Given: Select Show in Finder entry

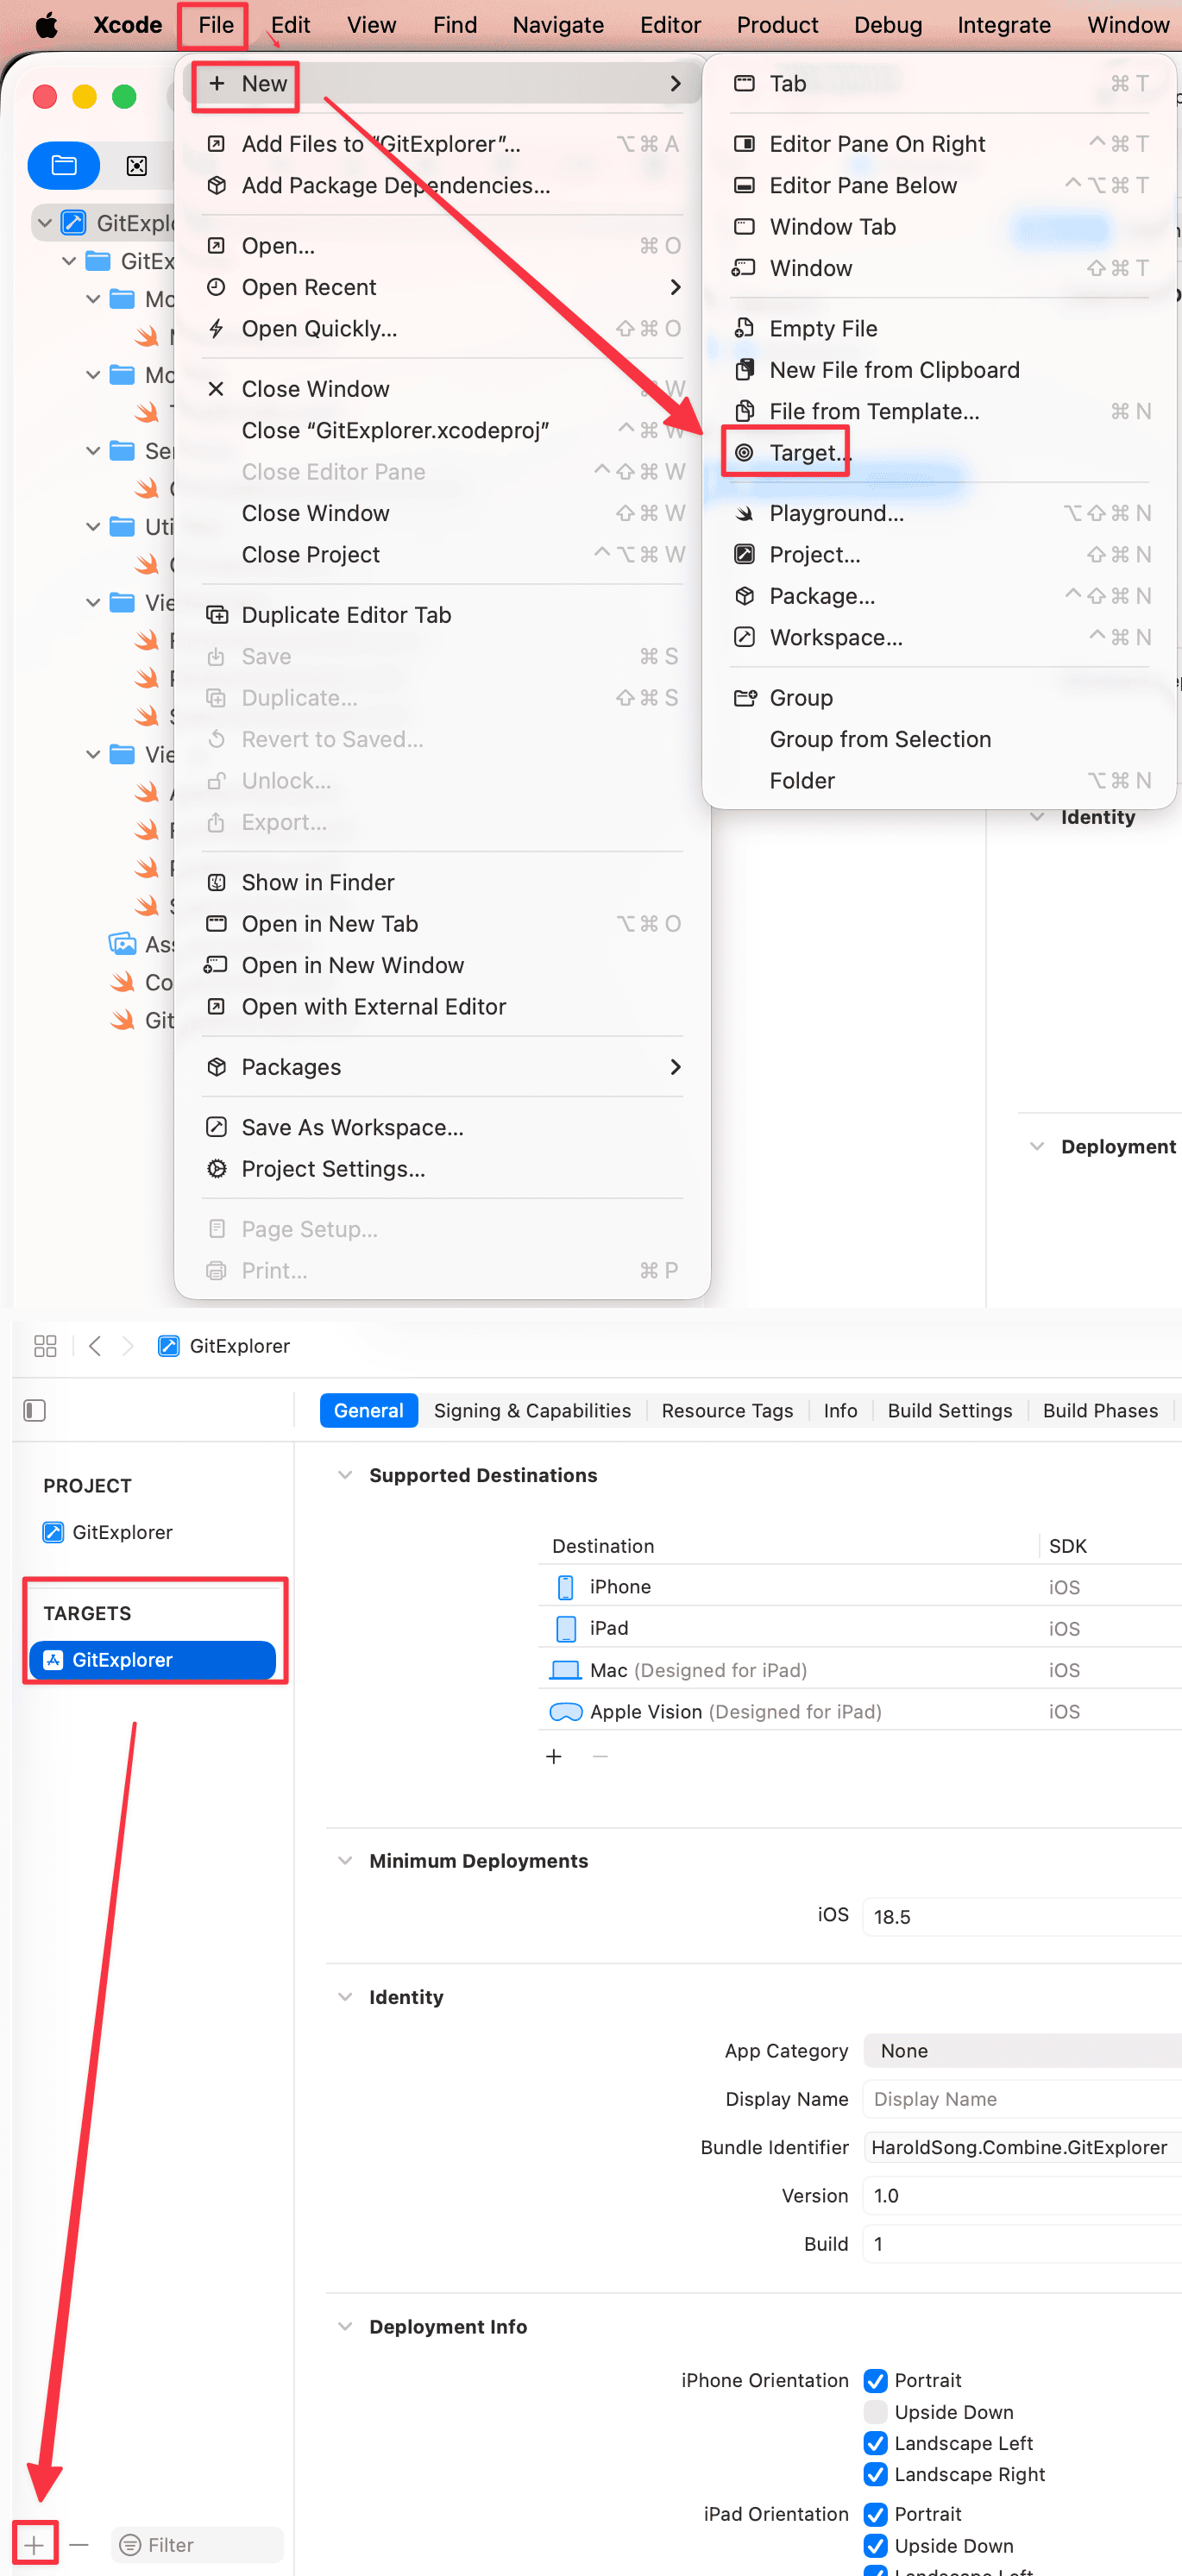Looking at the screenshot, I should [x=318, y=883].
